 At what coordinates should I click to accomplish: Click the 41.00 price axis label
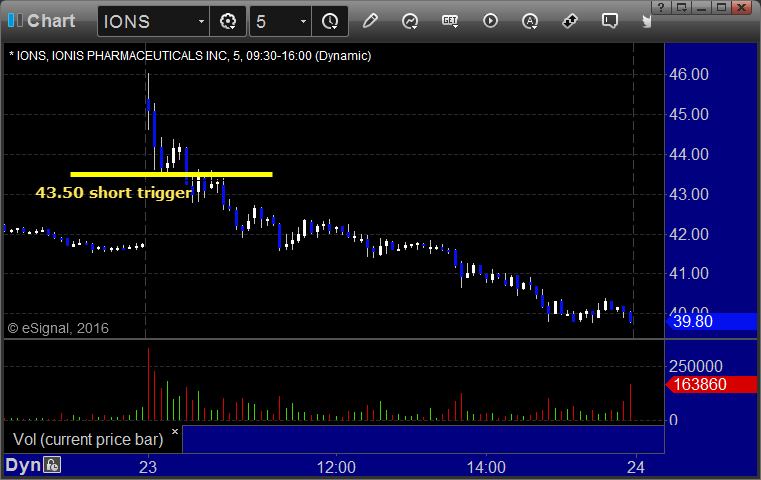pyautogui.click(x=689, y=273)
